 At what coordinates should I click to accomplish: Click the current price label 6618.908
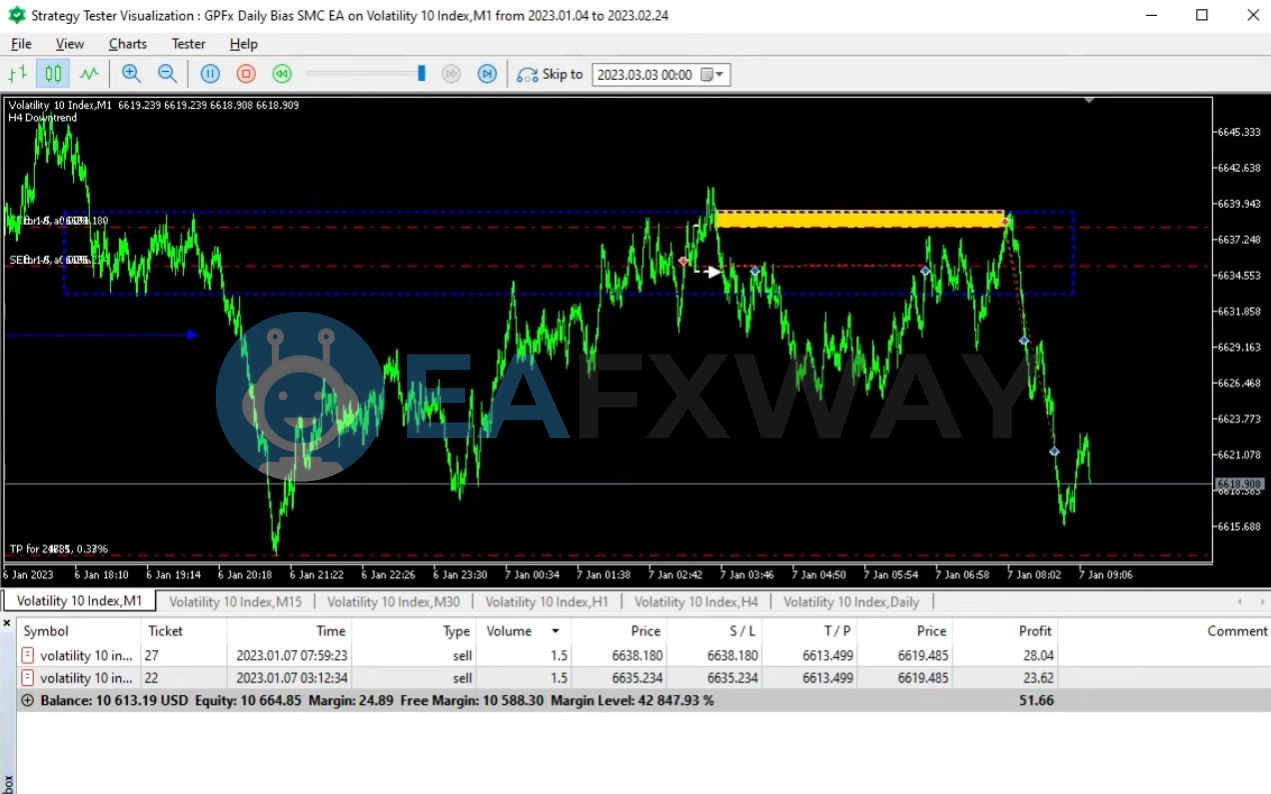tap(1239, 484)
